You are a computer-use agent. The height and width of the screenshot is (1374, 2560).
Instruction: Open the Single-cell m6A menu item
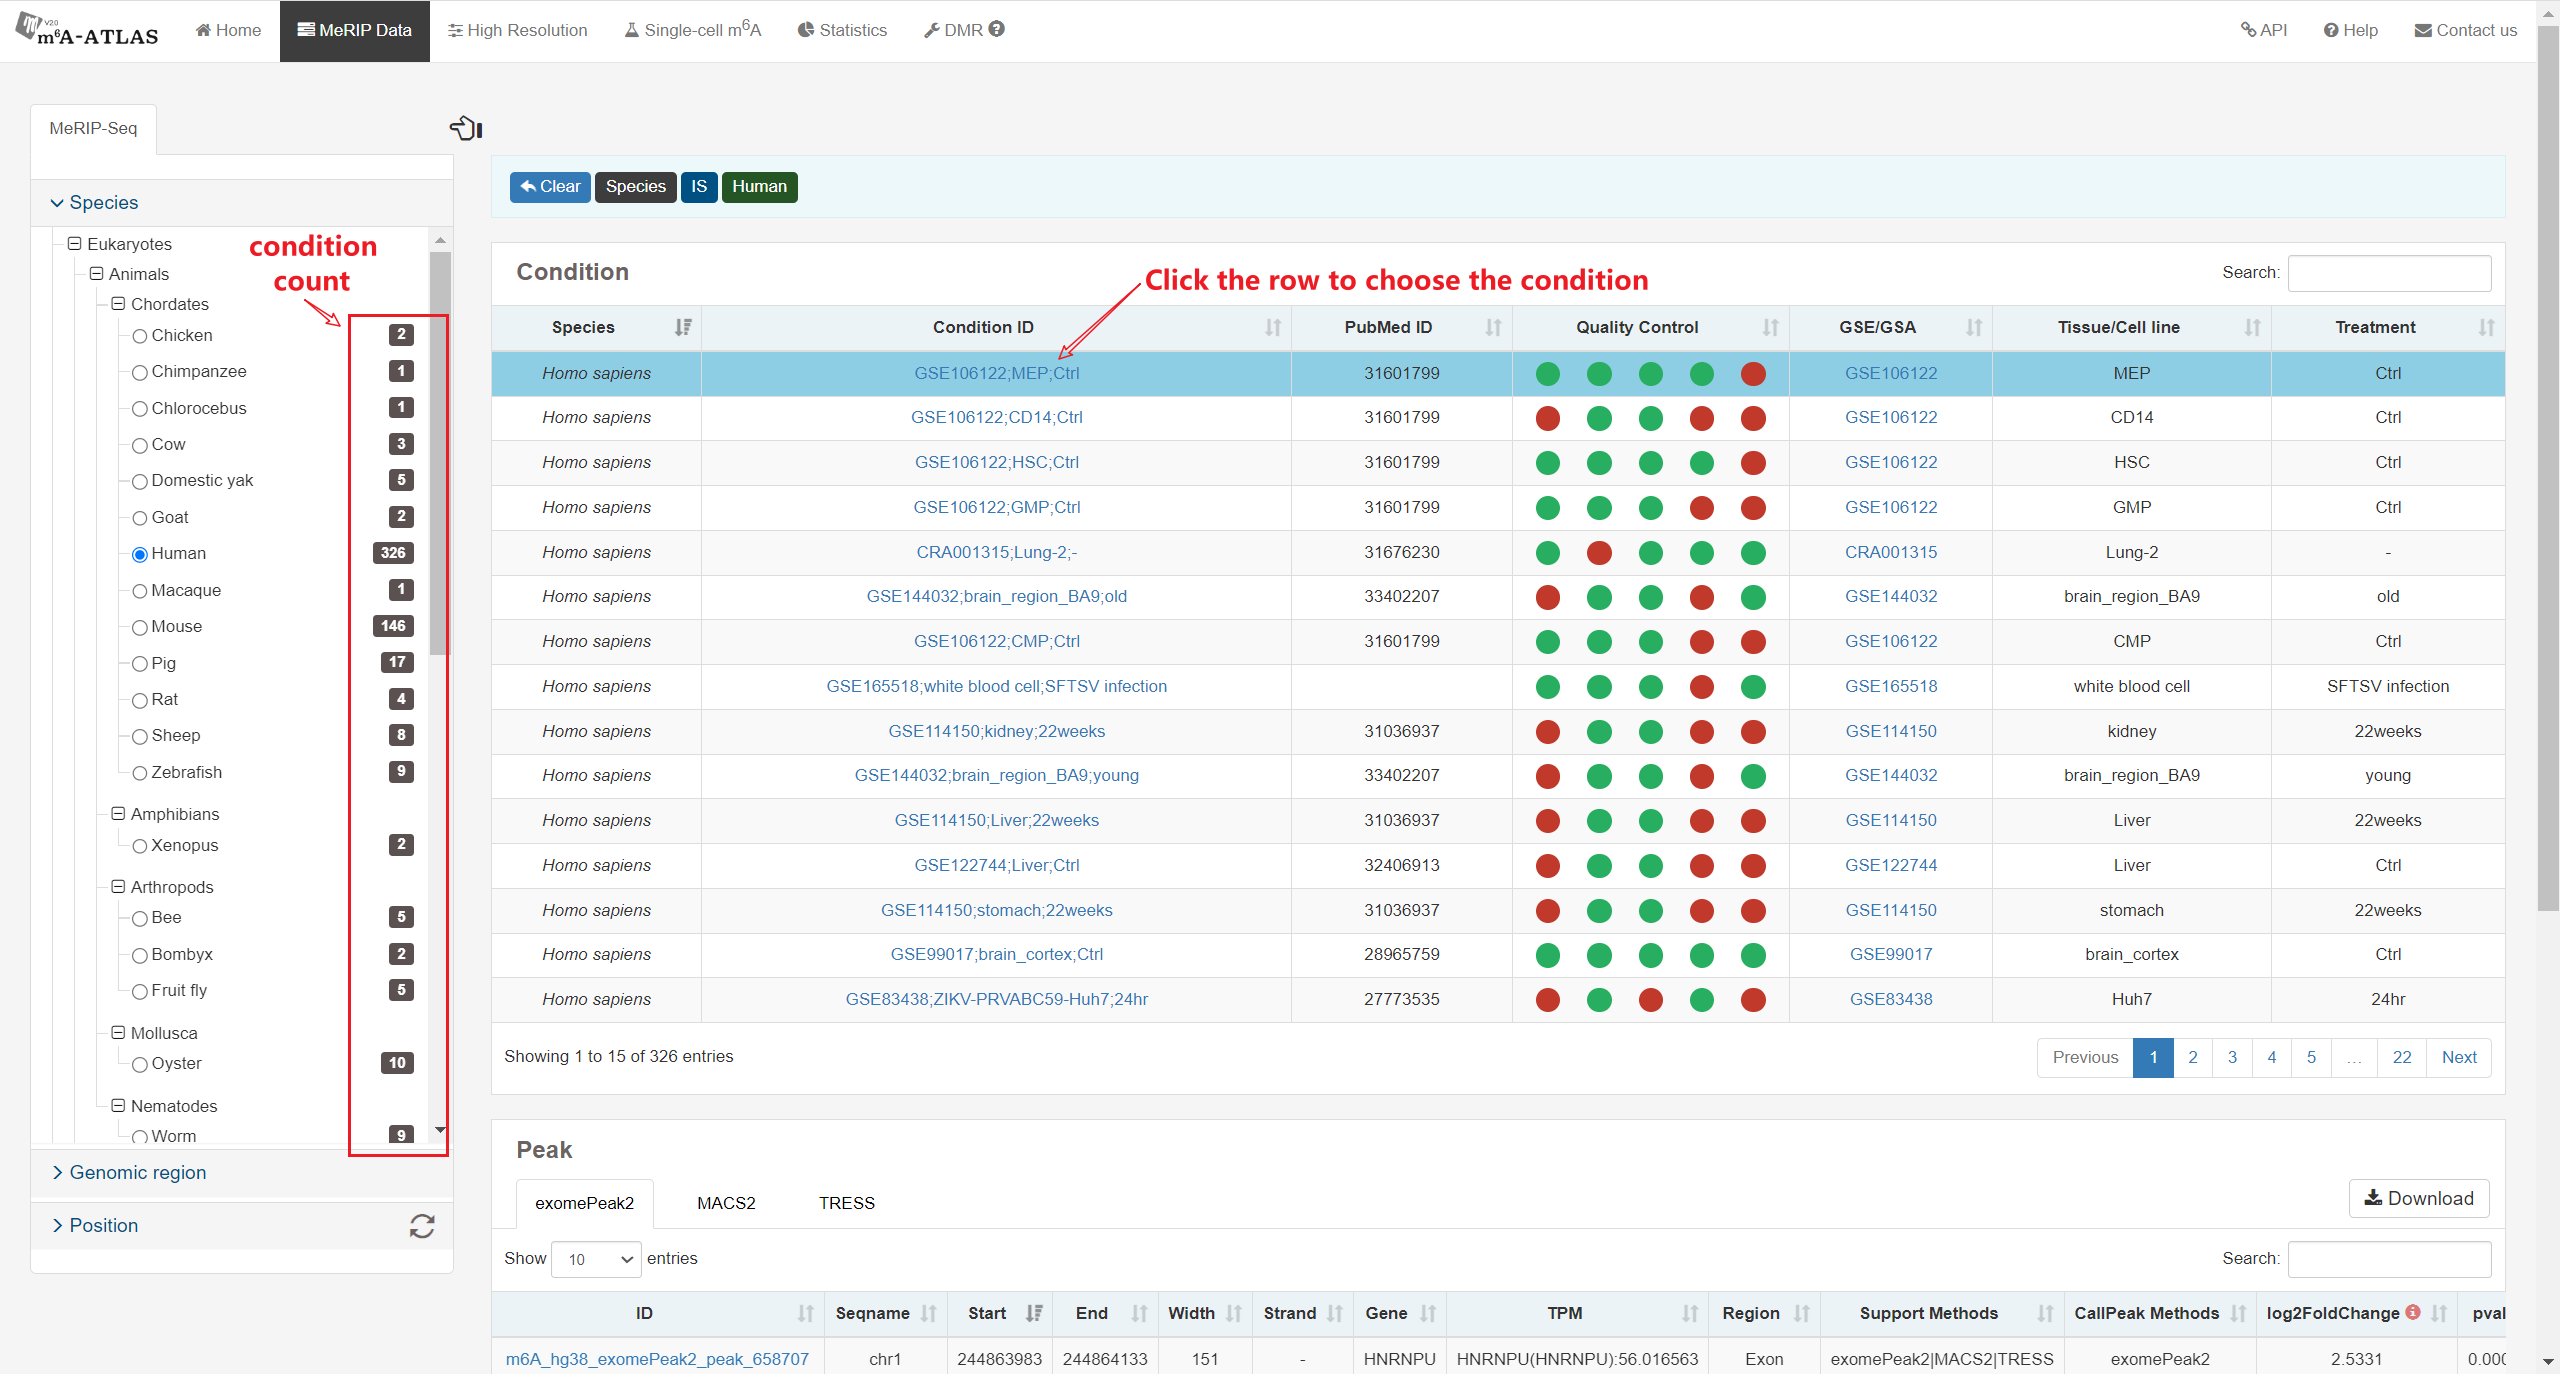click(x=693, y=30)
